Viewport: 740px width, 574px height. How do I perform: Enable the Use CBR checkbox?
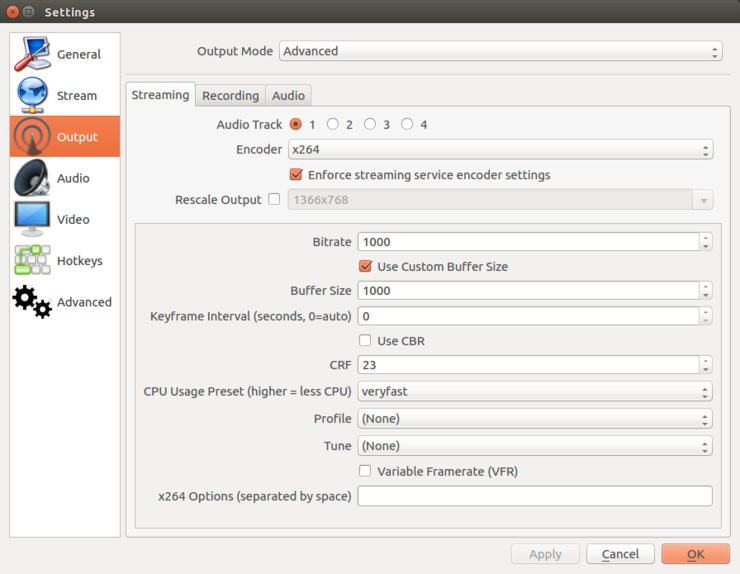click(x=365, y=340)
